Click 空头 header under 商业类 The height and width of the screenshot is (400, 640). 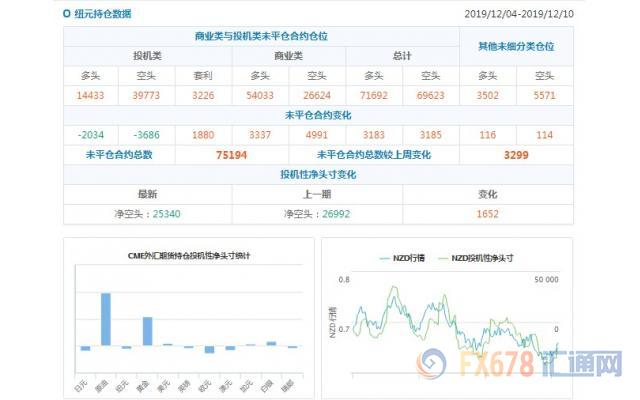click(317, 76)
